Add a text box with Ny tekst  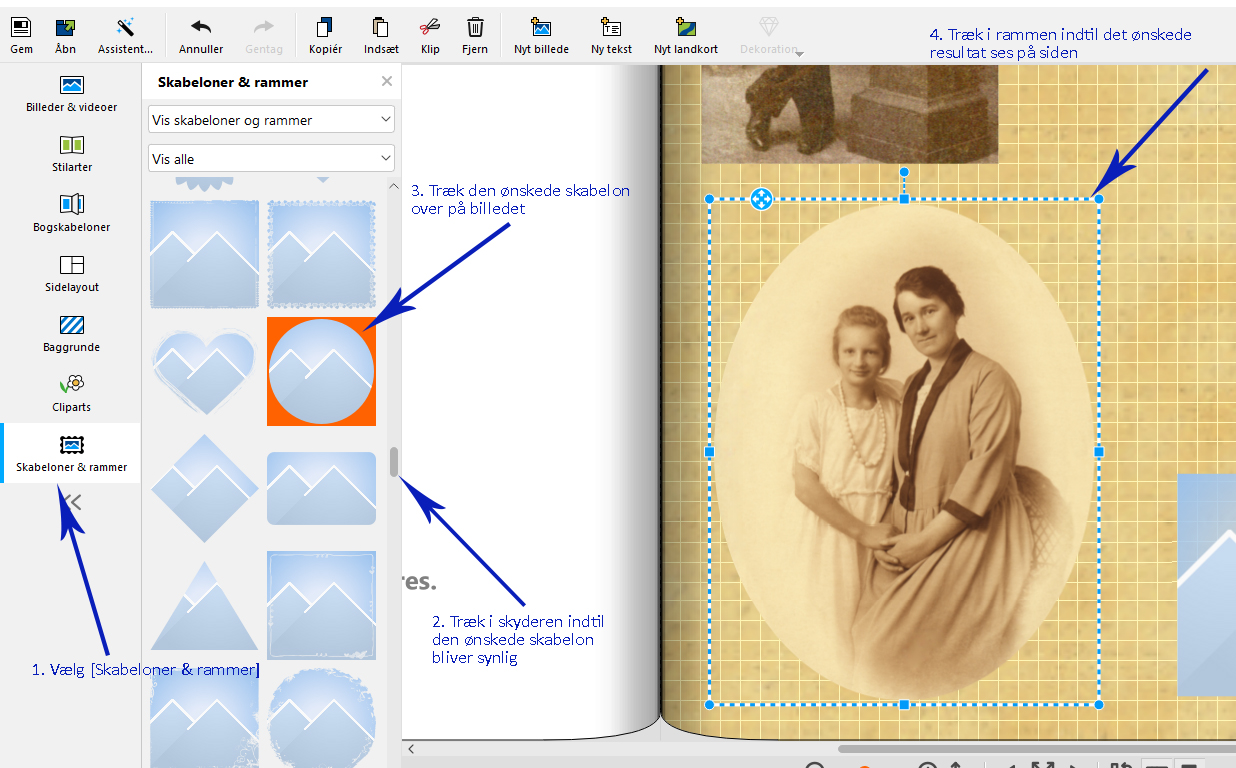tap(611, 34)
